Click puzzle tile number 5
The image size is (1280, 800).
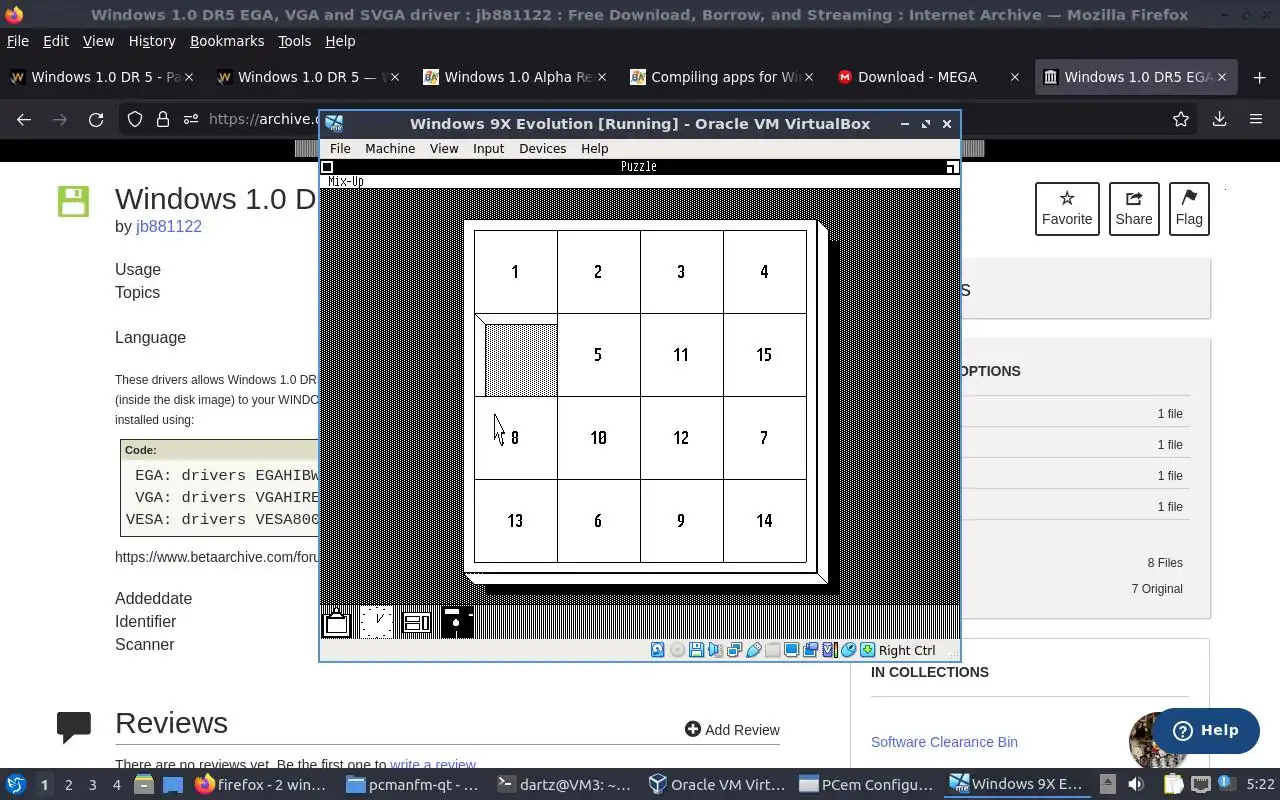[x=598, y=355]
